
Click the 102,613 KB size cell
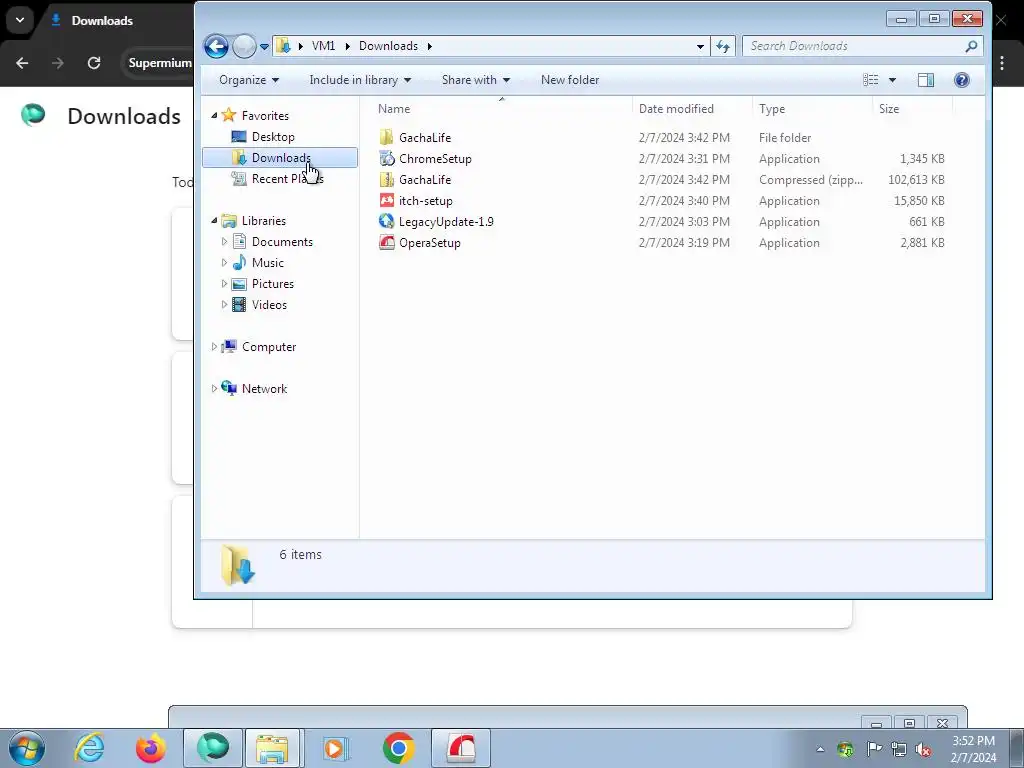pyautogui.click(x=916, y=180)
